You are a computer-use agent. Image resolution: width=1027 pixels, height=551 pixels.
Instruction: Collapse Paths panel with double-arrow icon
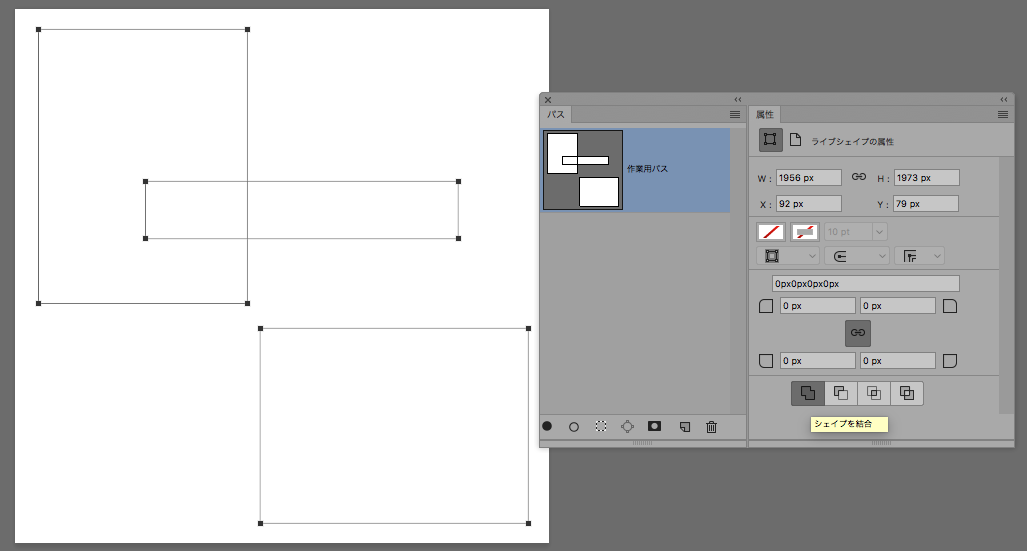pyautogui.click(x=738, y=100)
